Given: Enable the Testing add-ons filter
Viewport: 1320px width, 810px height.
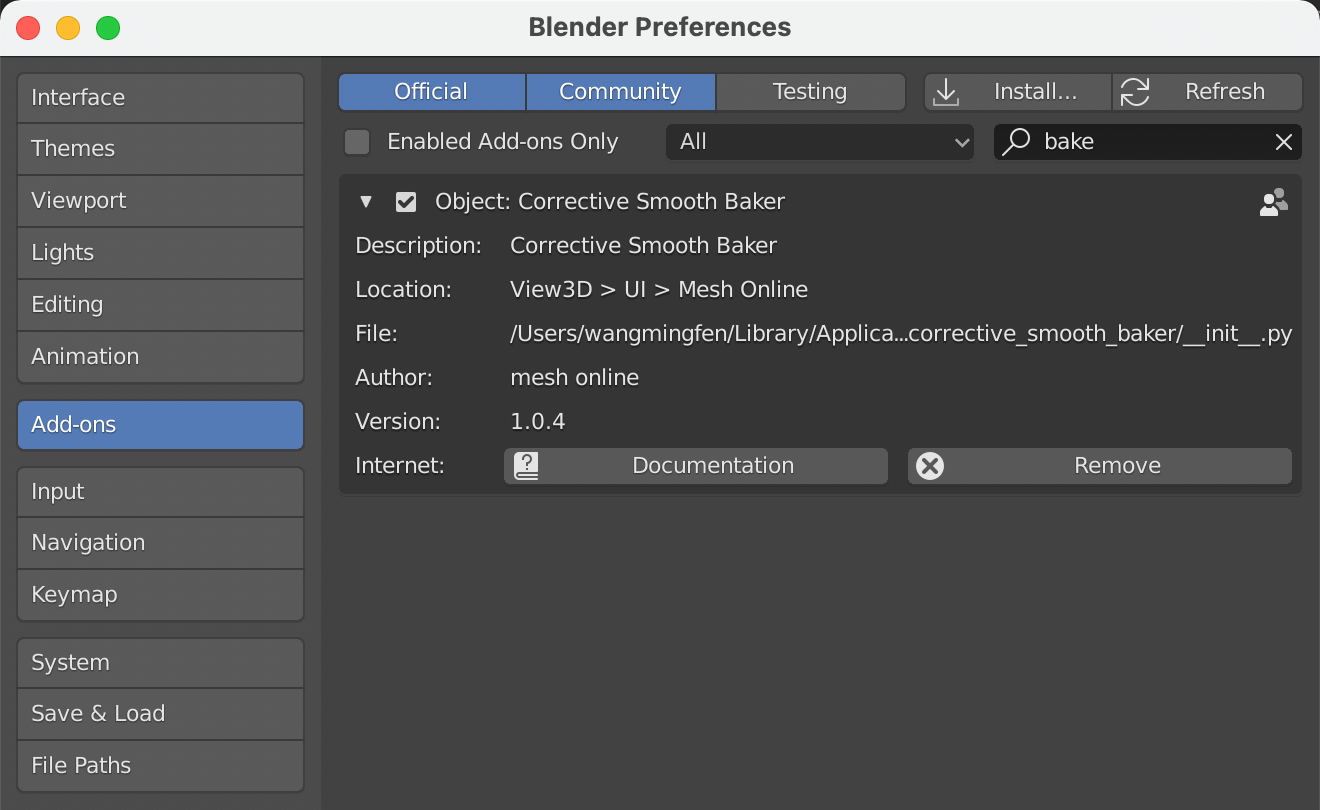Looking at the screenshot, I should [x=810, y=92].
